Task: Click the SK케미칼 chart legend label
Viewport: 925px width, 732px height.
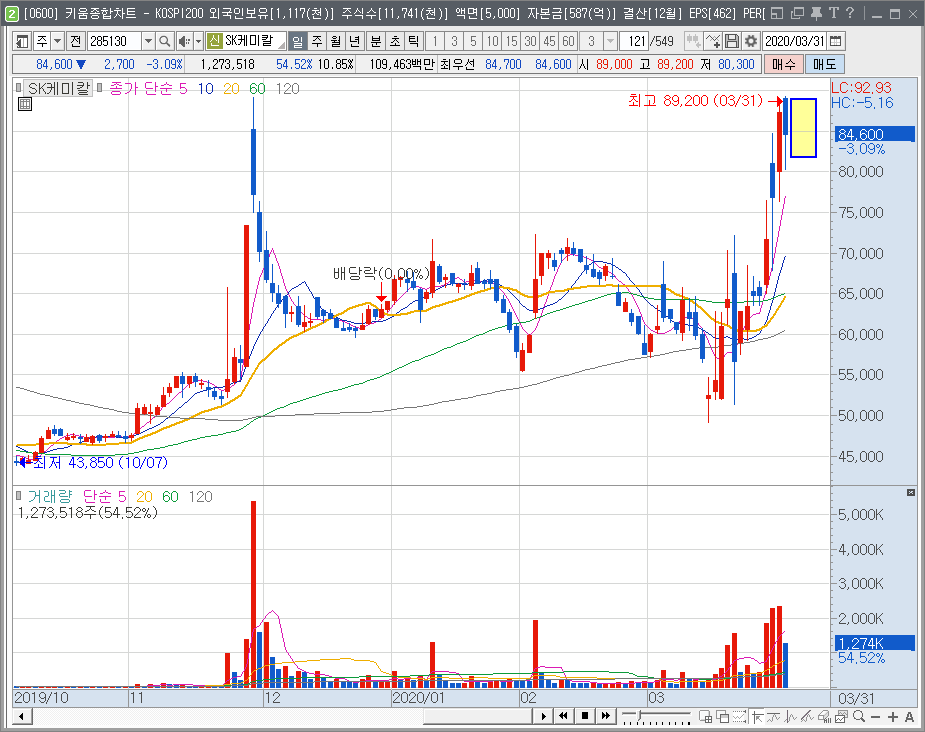Action: 58,88
